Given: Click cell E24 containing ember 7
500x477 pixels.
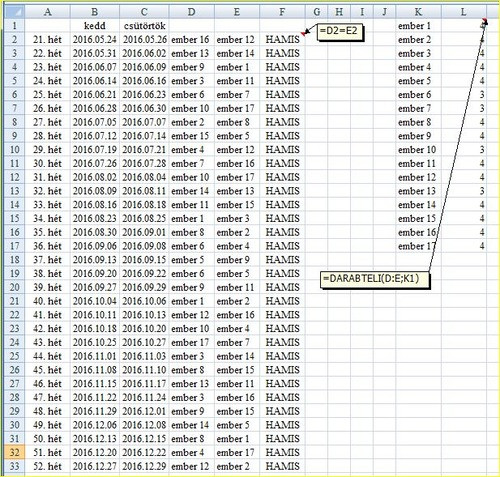Looking at the screenshot, I should (x=237, y=342).
